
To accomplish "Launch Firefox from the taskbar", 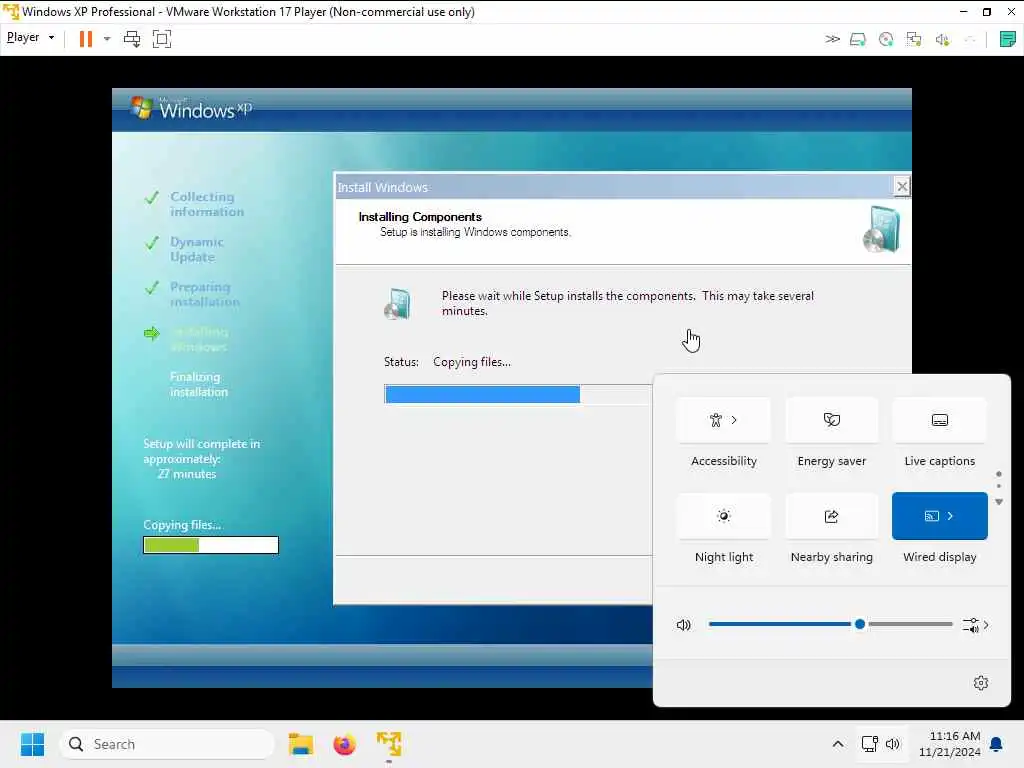I will pyautogui.click(x=344, y=744).
